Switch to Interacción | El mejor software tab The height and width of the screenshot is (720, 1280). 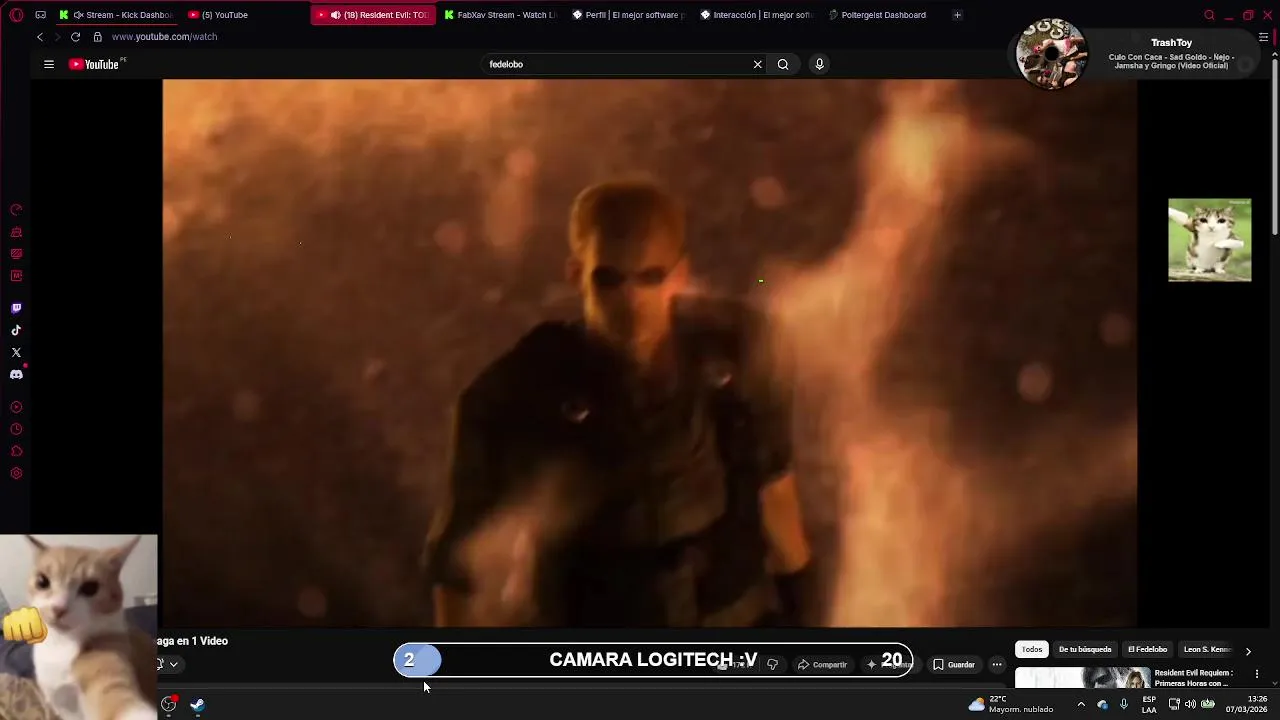click(x=757, y=15)
